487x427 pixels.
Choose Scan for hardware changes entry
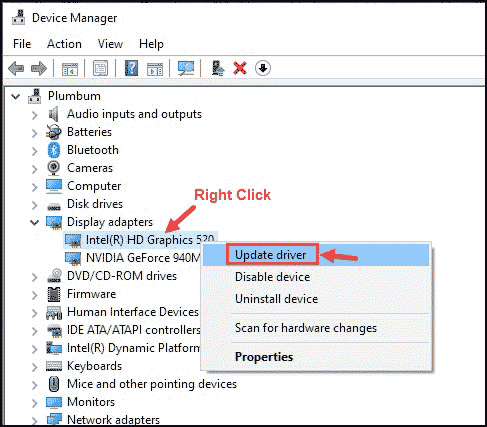(x=316, y=328)
